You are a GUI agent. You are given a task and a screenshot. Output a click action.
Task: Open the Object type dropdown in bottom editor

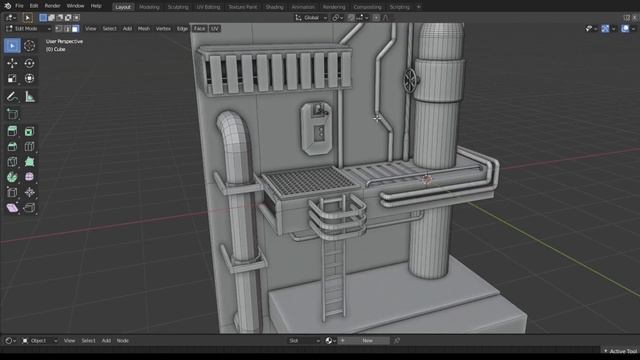point(40,340)
